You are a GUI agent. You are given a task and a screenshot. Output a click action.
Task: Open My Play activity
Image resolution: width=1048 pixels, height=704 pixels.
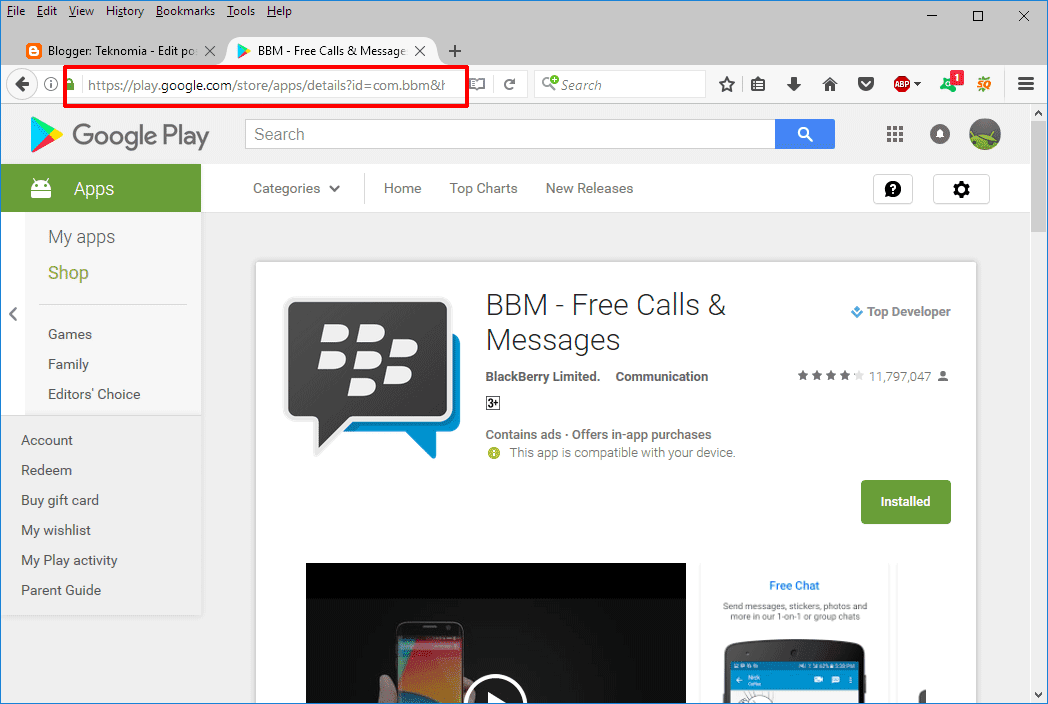tap(69, 561)
